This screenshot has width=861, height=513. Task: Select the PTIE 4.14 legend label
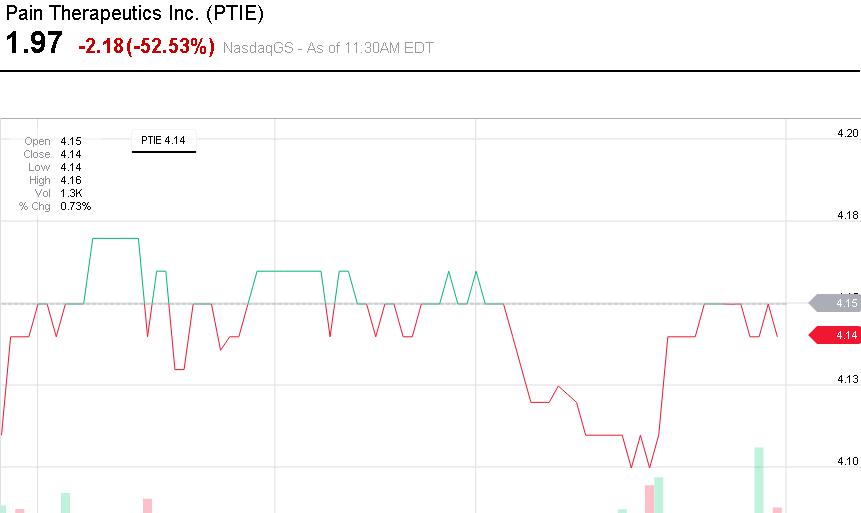[163, 141]
